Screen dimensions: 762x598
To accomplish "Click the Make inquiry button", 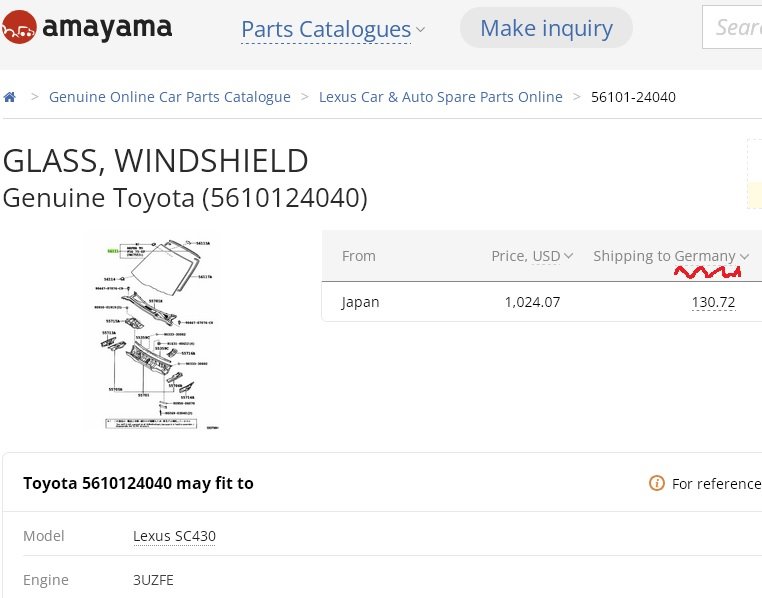I will click(x=546, y=28).
